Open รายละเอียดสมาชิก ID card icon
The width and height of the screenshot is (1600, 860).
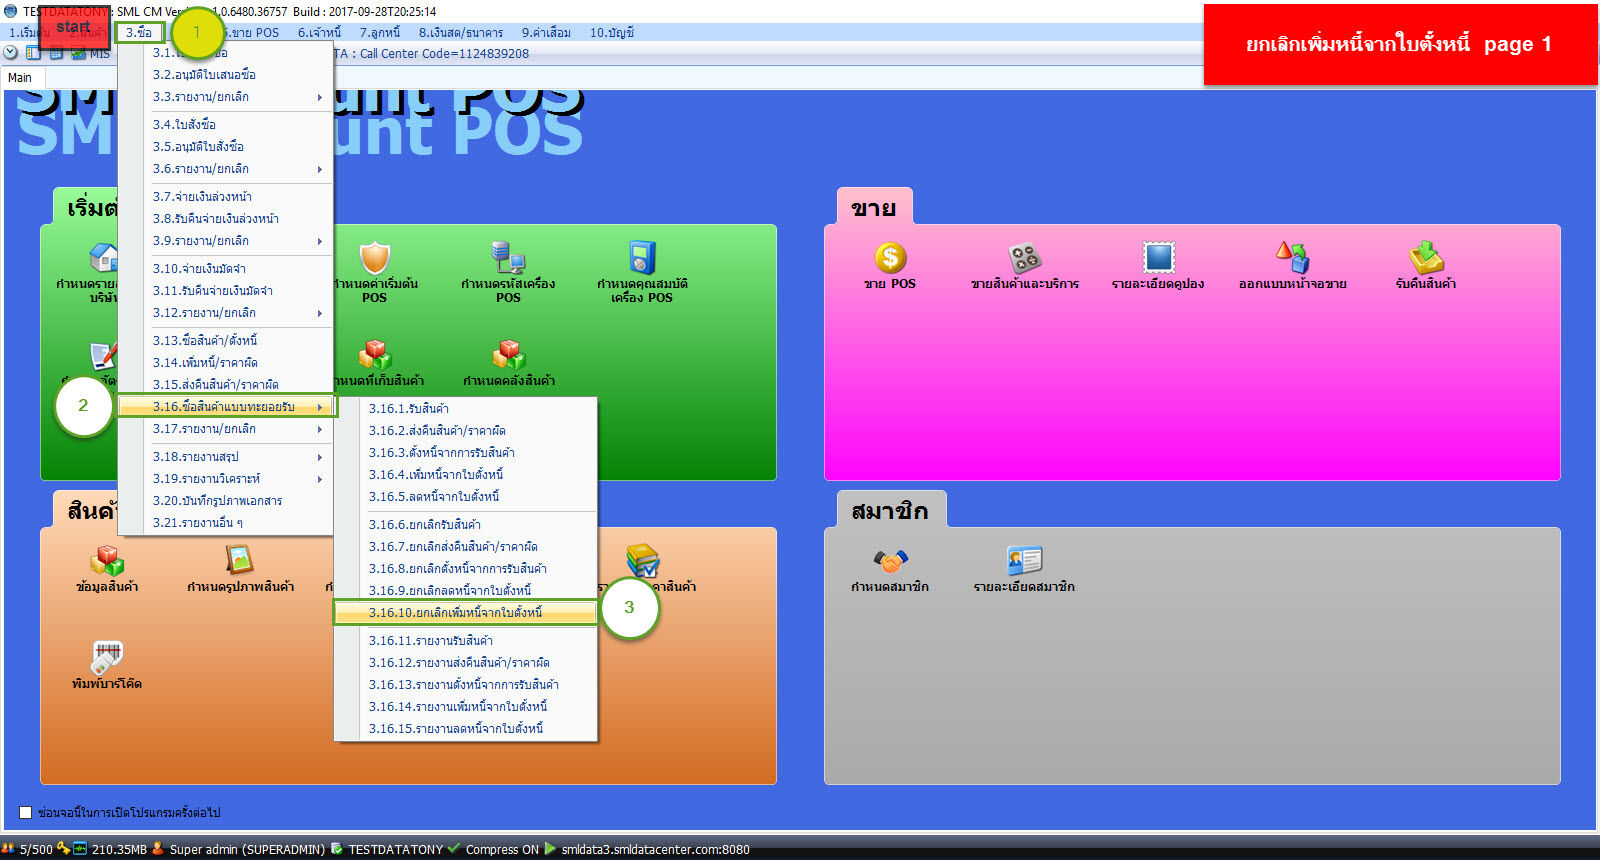click(1024, 560)
